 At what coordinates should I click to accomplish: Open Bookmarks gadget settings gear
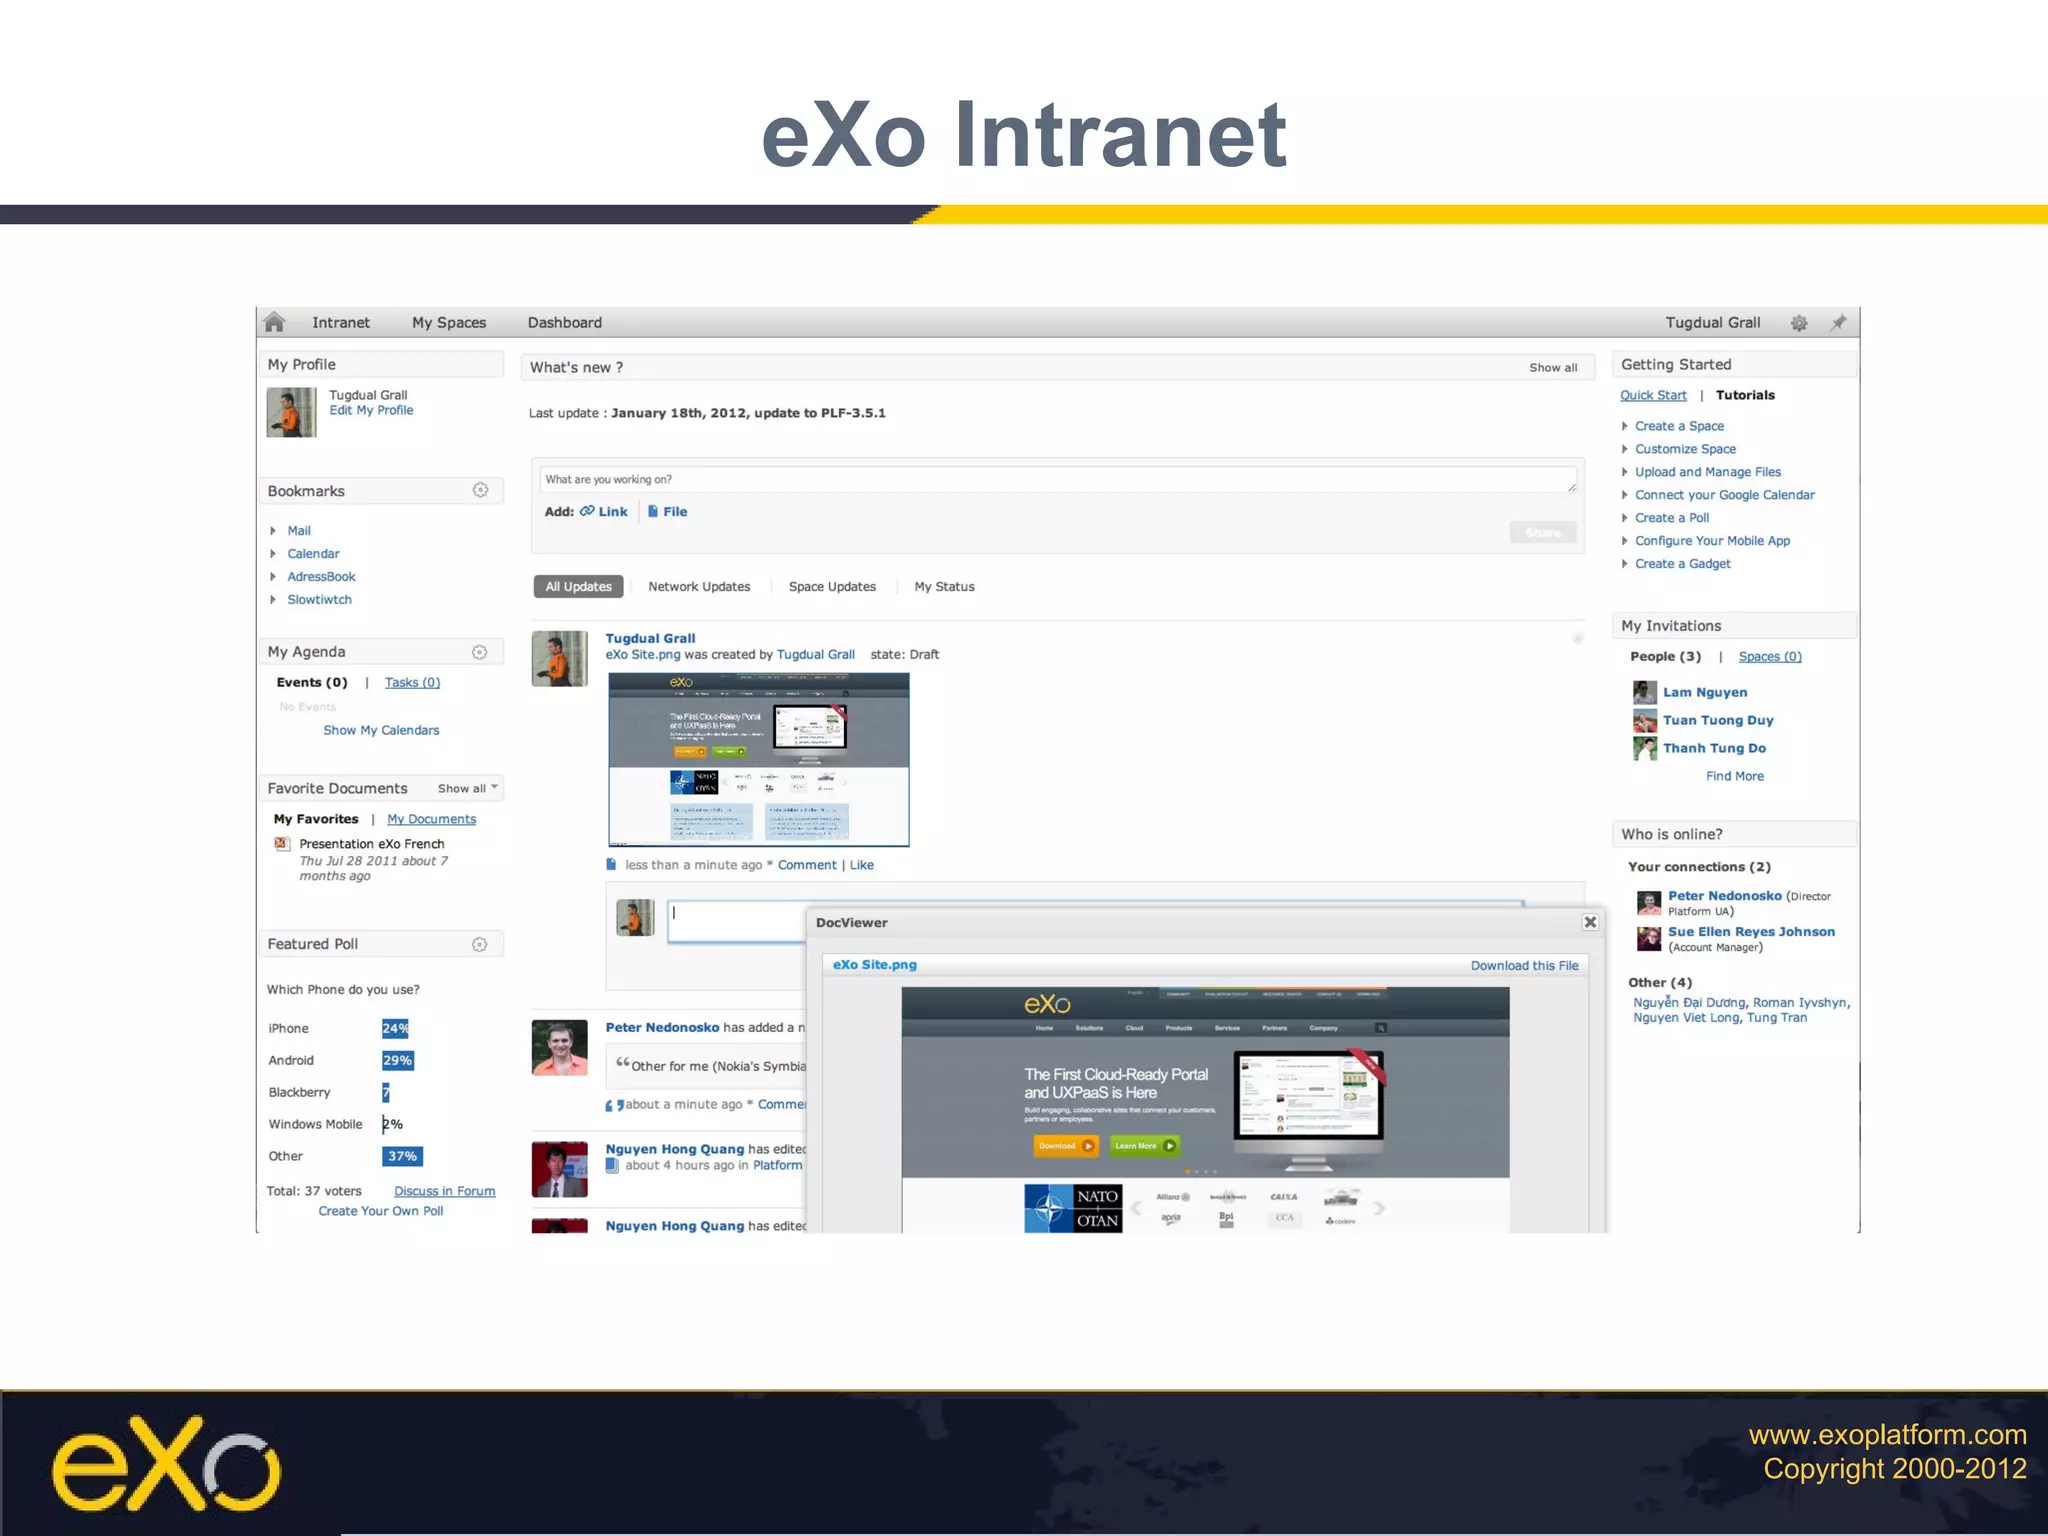point(480,490)
